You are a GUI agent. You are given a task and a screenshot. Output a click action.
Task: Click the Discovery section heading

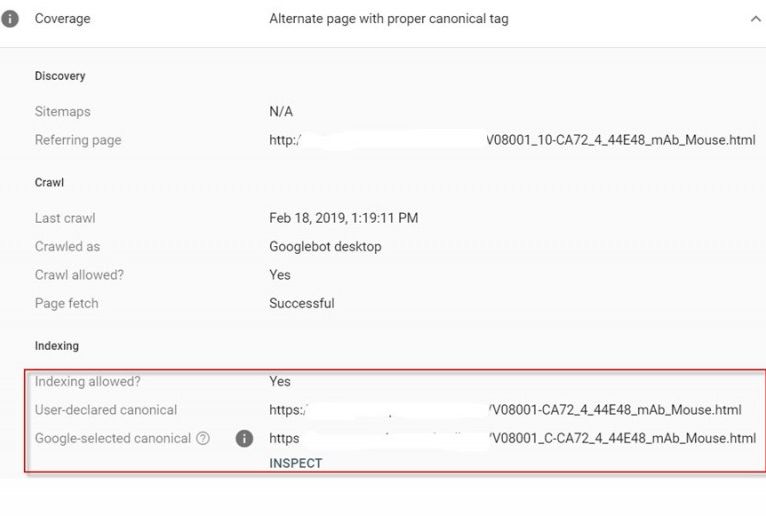click(x=60, y=76)
